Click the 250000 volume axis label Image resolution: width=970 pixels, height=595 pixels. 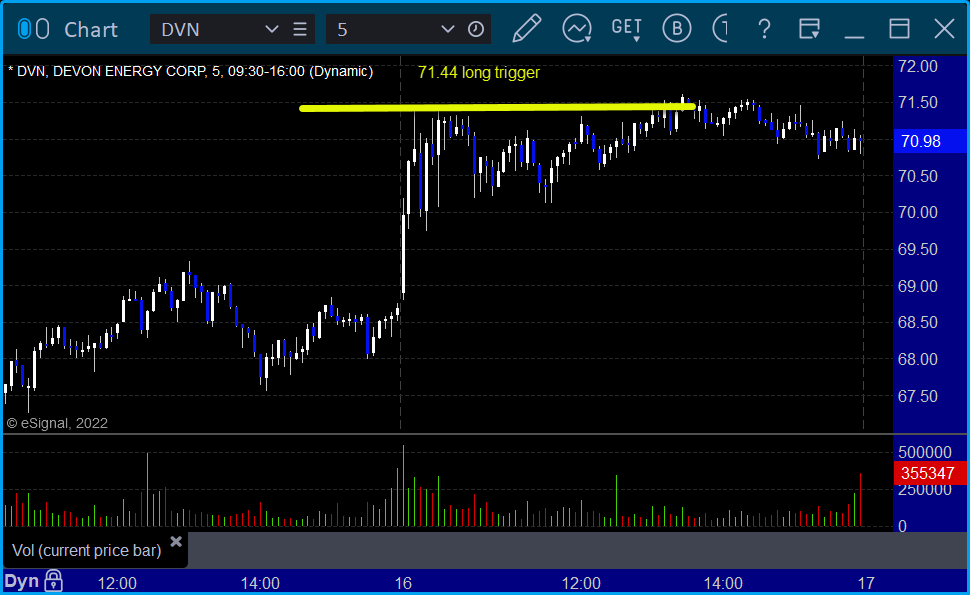(925, 490)
